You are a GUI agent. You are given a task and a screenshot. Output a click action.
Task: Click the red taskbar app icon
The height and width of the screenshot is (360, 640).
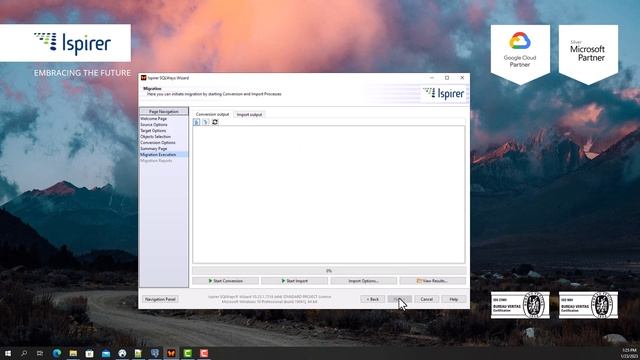(204, 353)
